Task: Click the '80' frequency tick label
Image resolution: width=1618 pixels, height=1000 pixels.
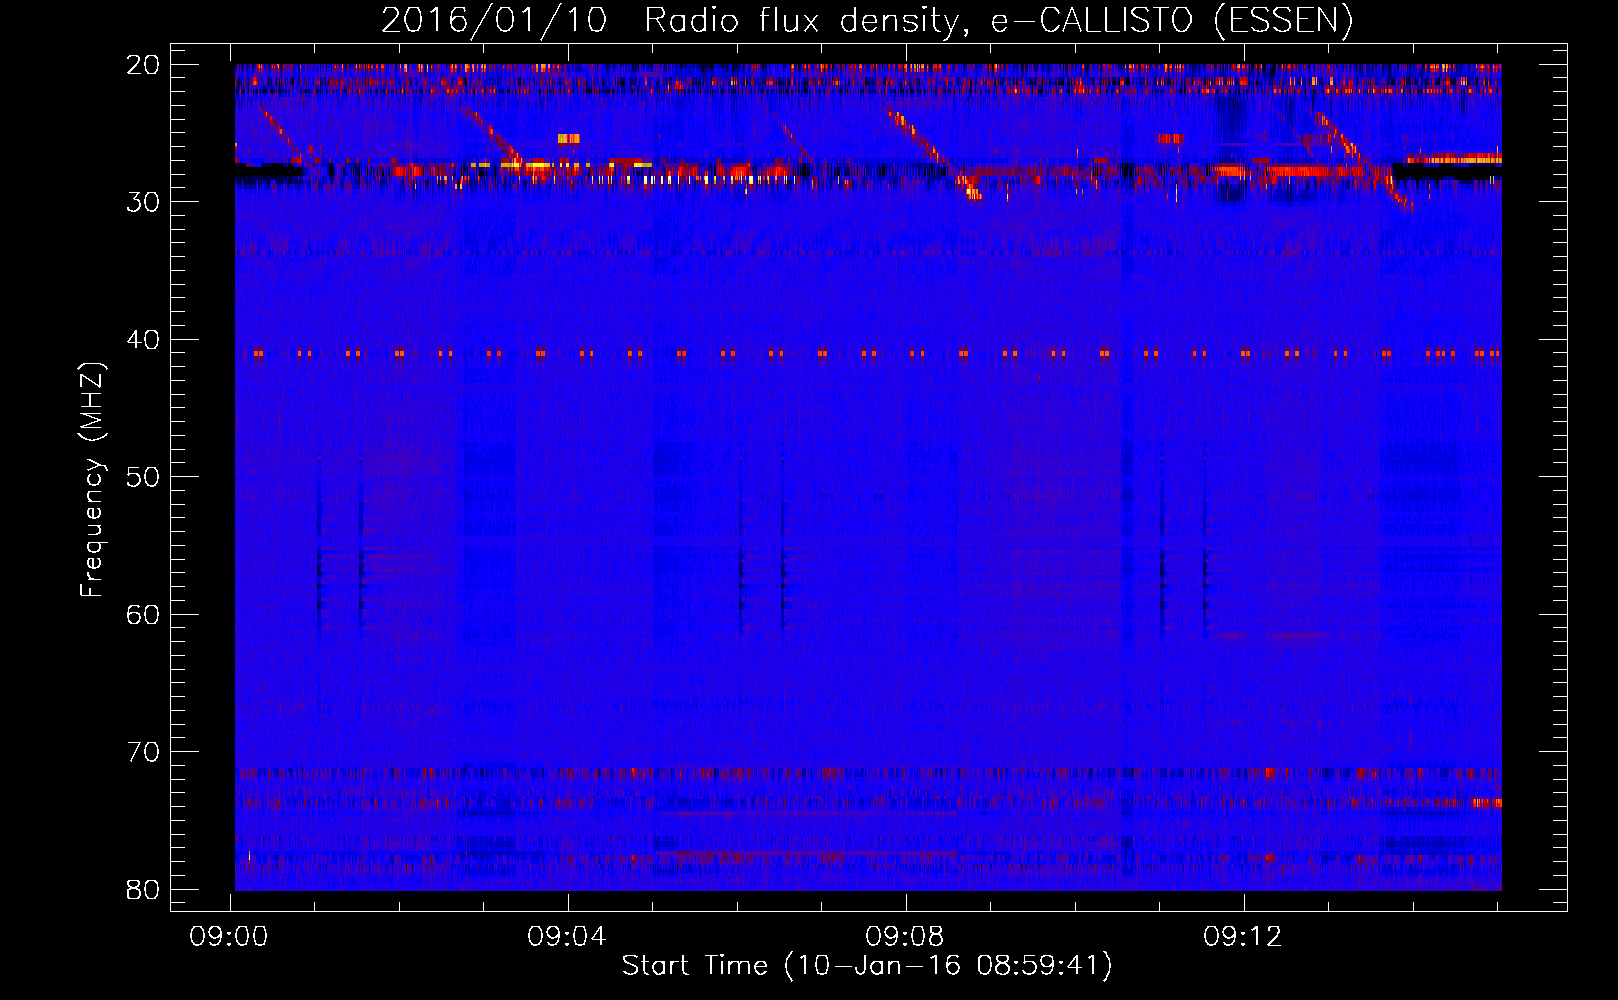Action: point(144,889)
